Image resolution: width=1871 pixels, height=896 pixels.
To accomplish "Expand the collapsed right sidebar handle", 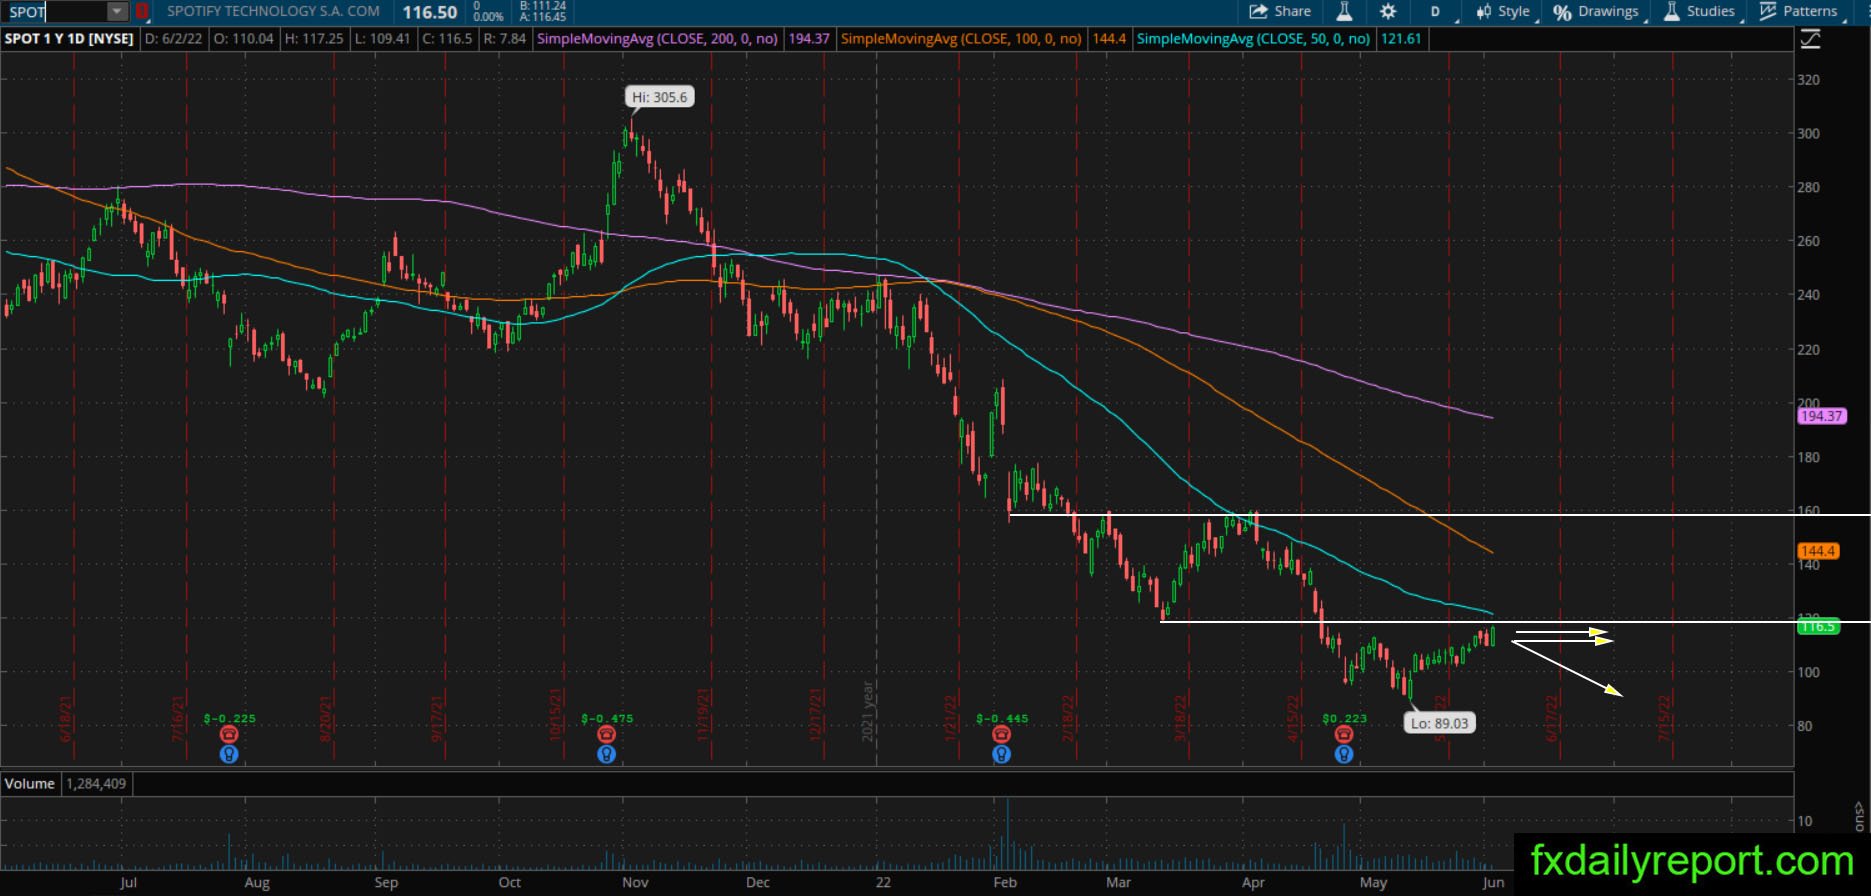I will tap(1860, 815).
